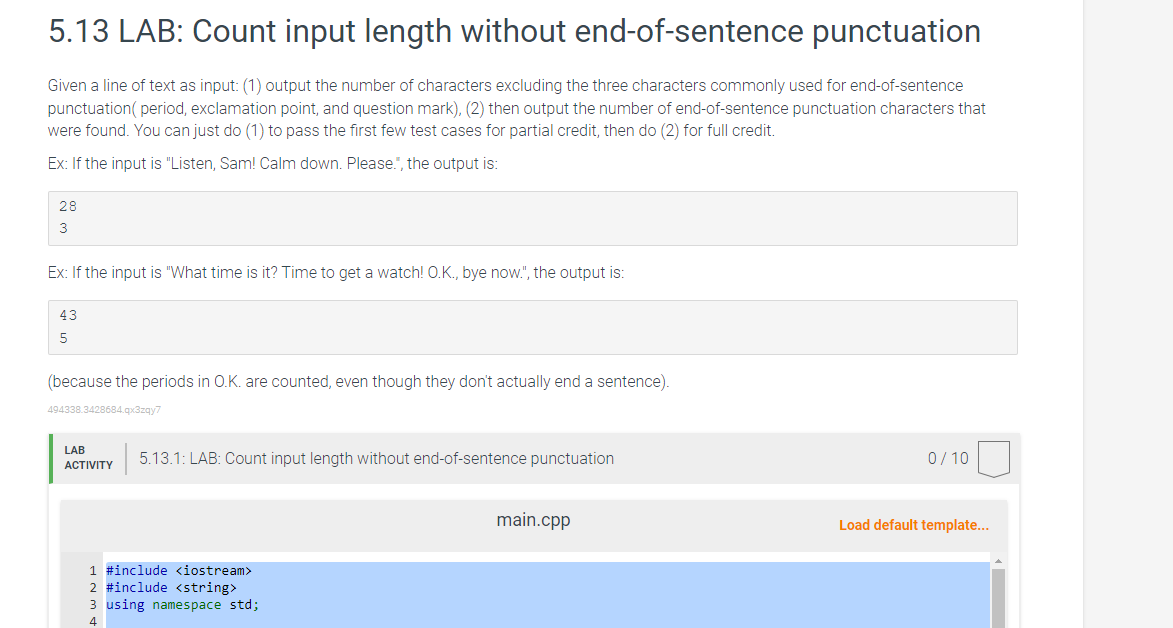Image resolution: width=1173 pixels, height=628 pixels.
Task: Select the first example output box showing '28'
Action: 532,218
